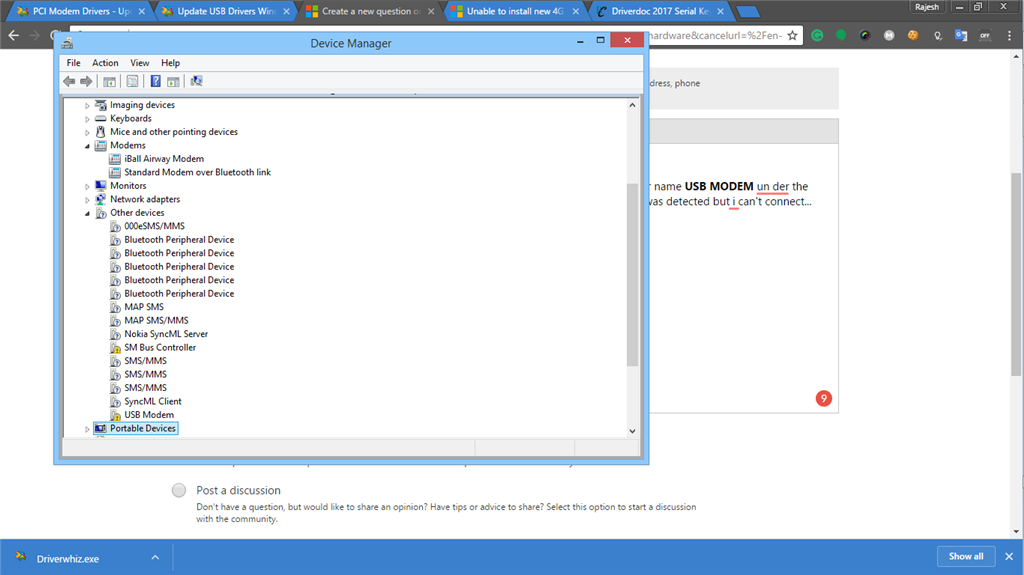The height and width of the screenshot is (575, 1024).
Task: Open Driverwhiz.exe download options chevron
Action: point(155,557)
